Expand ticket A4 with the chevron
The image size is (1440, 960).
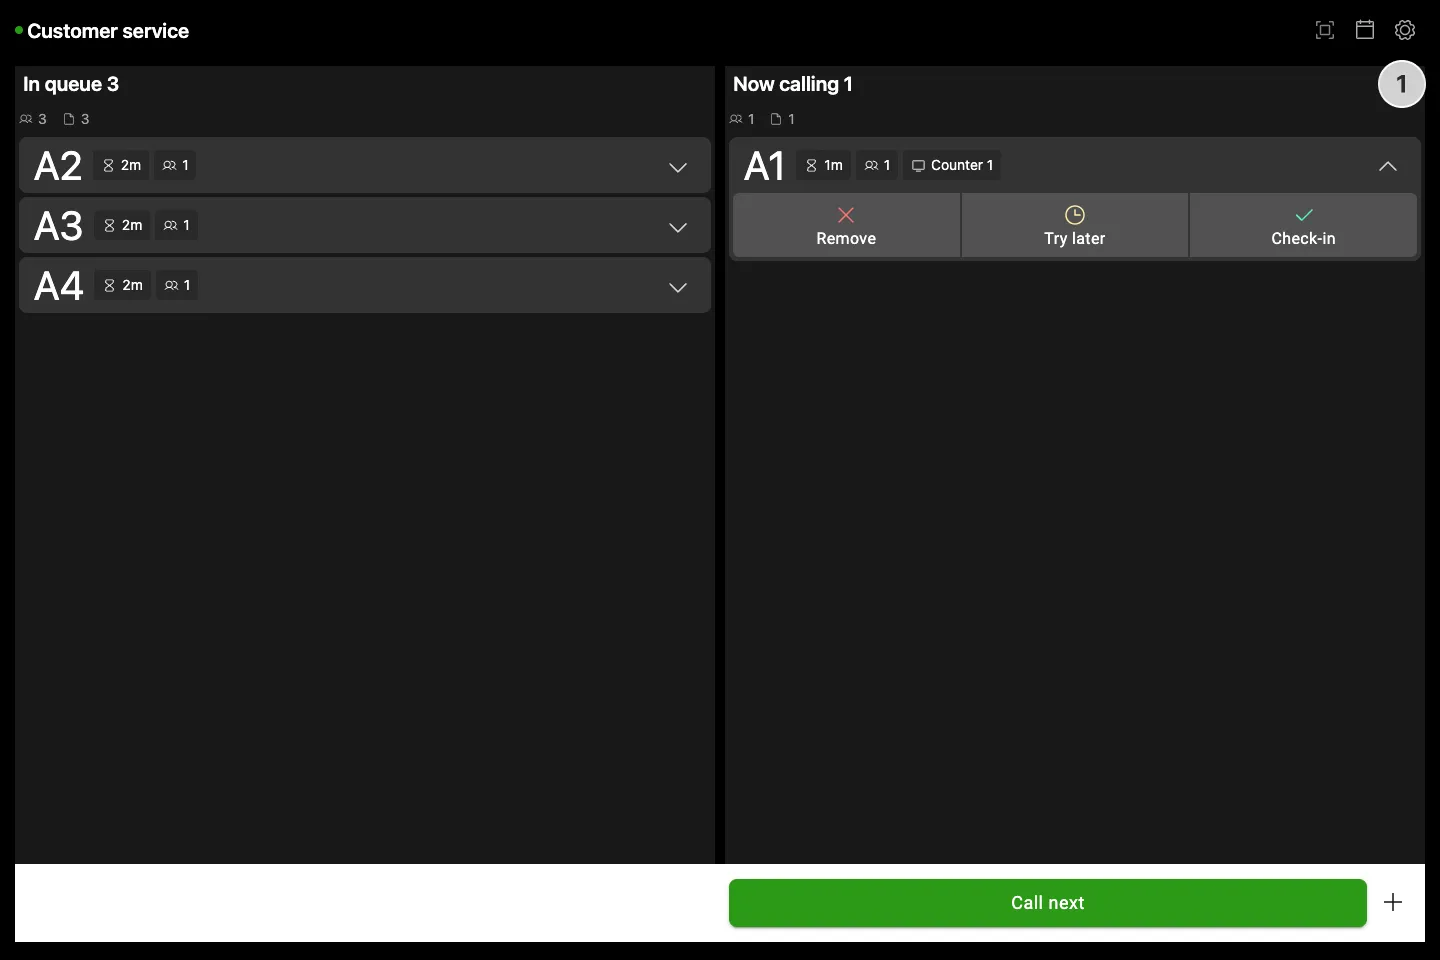(x=678, y=287)
